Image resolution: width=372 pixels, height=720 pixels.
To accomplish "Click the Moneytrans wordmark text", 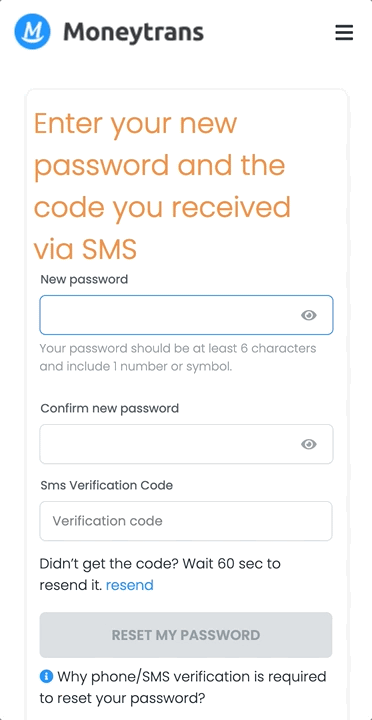I will coord(134,32).
